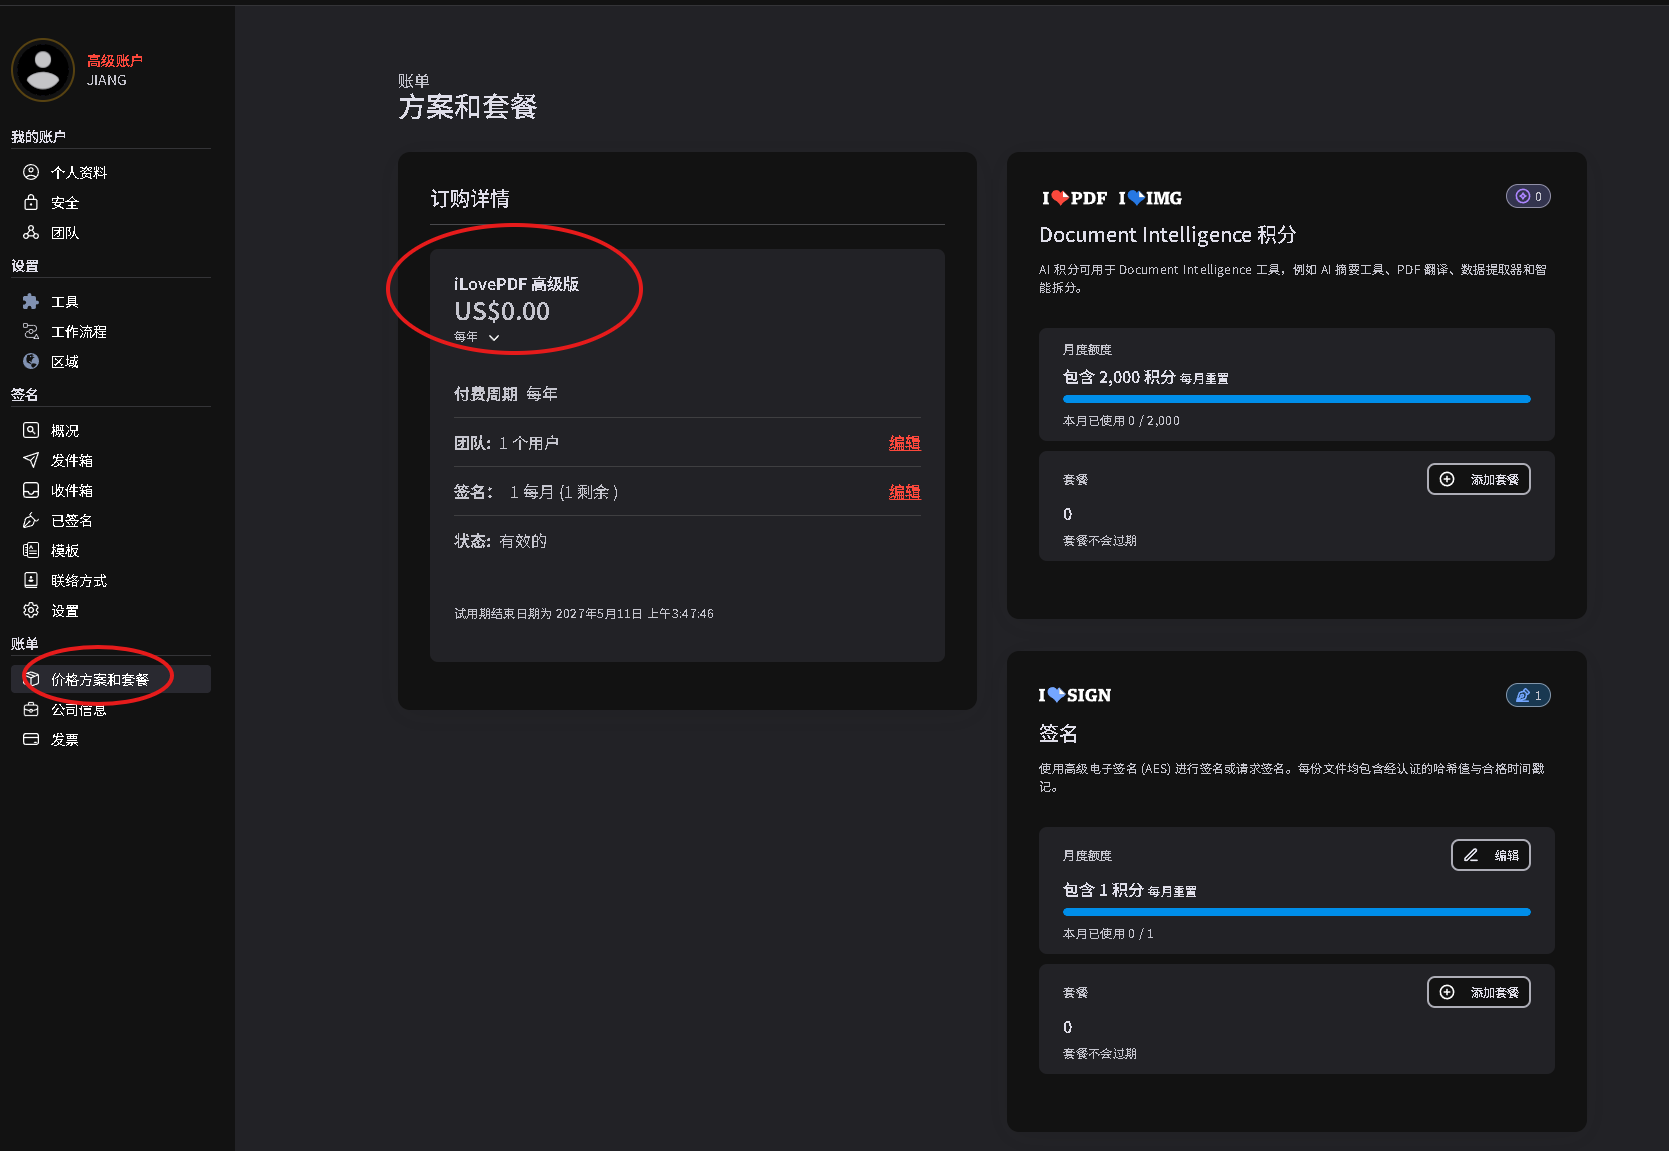Click the iLoveIMG logo
The height and width of the screenshot is (1151, 1669).
1150,198
